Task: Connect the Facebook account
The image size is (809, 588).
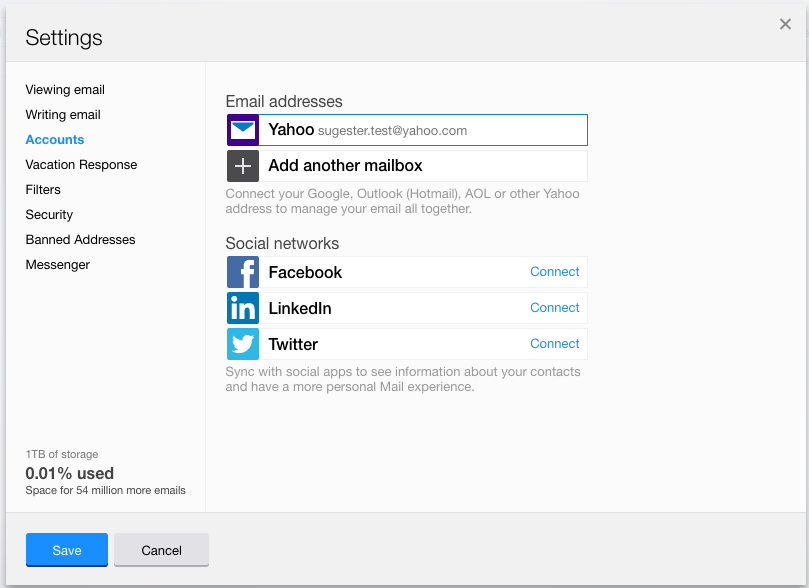Action: [x=554, y=272]
